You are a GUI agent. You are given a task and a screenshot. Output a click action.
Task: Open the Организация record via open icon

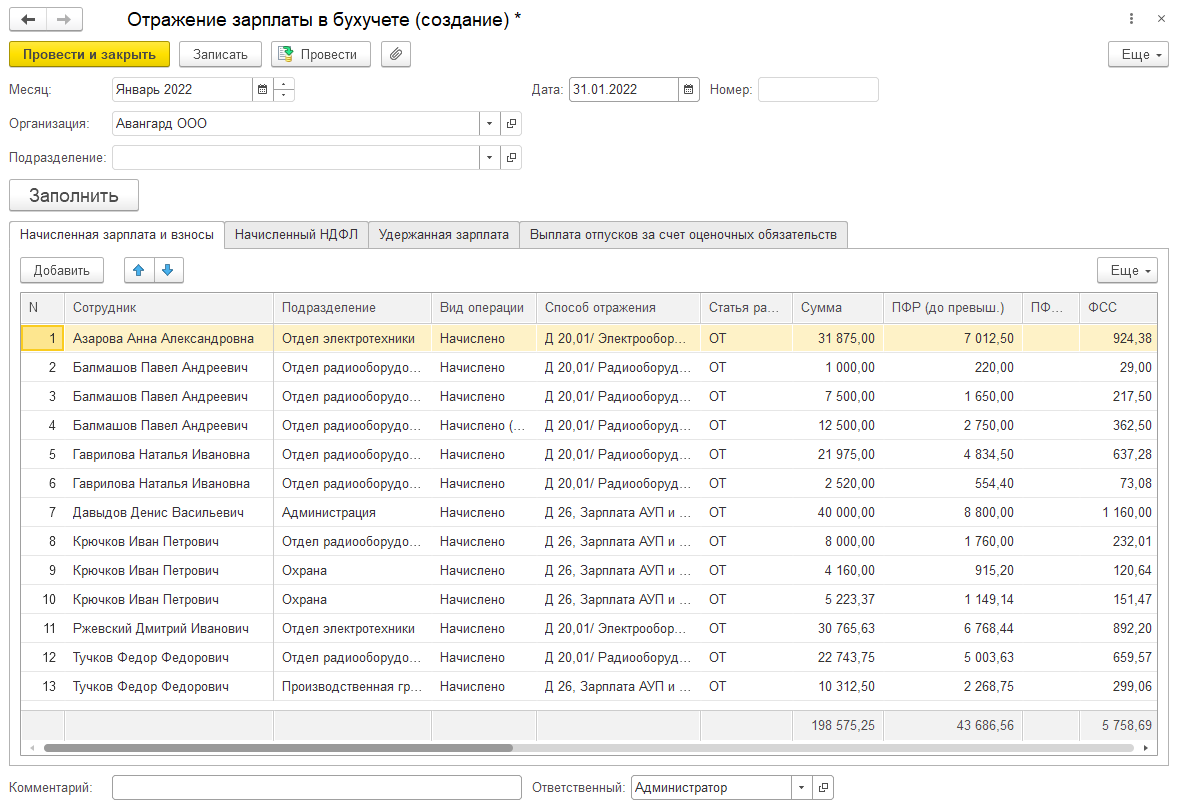pyautogui.click(x=511, y=124)
